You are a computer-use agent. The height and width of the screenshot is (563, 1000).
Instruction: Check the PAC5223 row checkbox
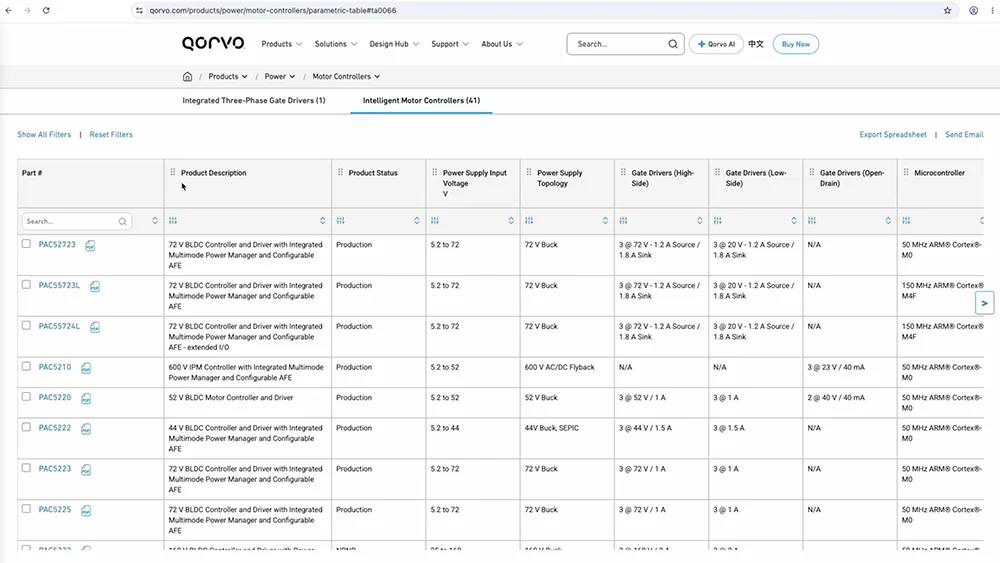click(x=26, y=468)
